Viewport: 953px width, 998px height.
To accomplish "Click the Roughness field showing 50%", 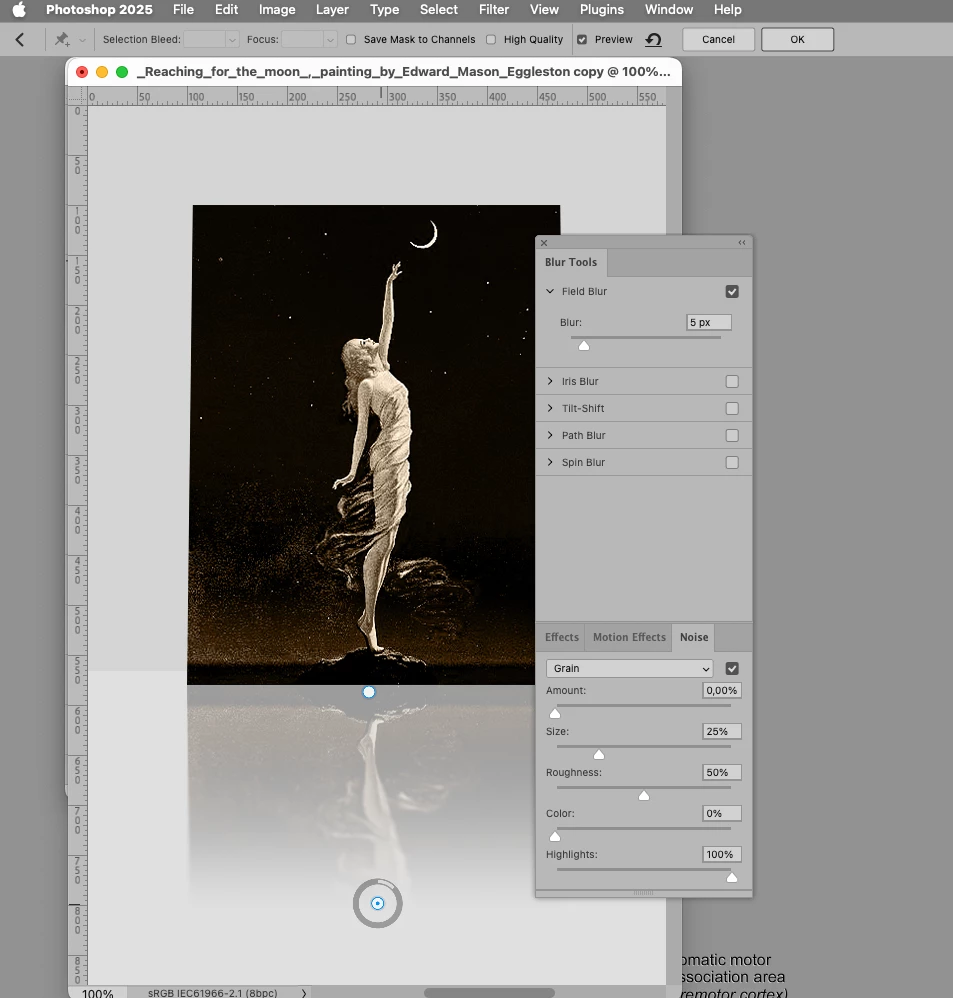I will pyautogui.click(x=722, y=773).
